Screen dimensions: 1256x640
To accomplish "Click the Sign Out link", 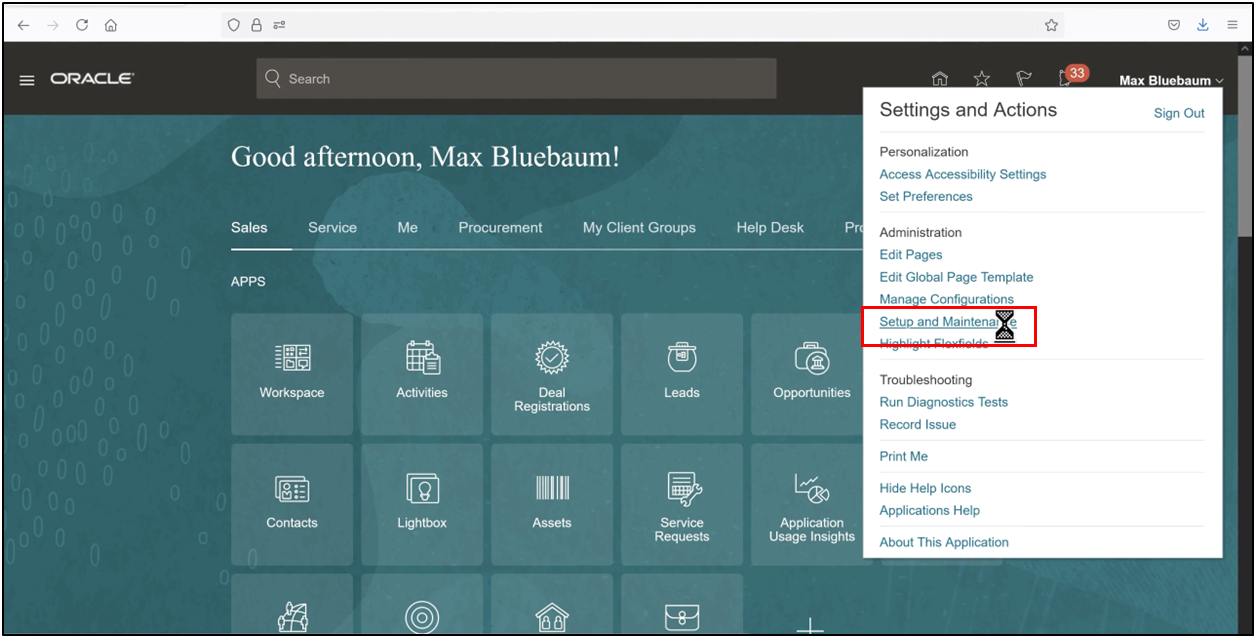I will point(1178,113).
